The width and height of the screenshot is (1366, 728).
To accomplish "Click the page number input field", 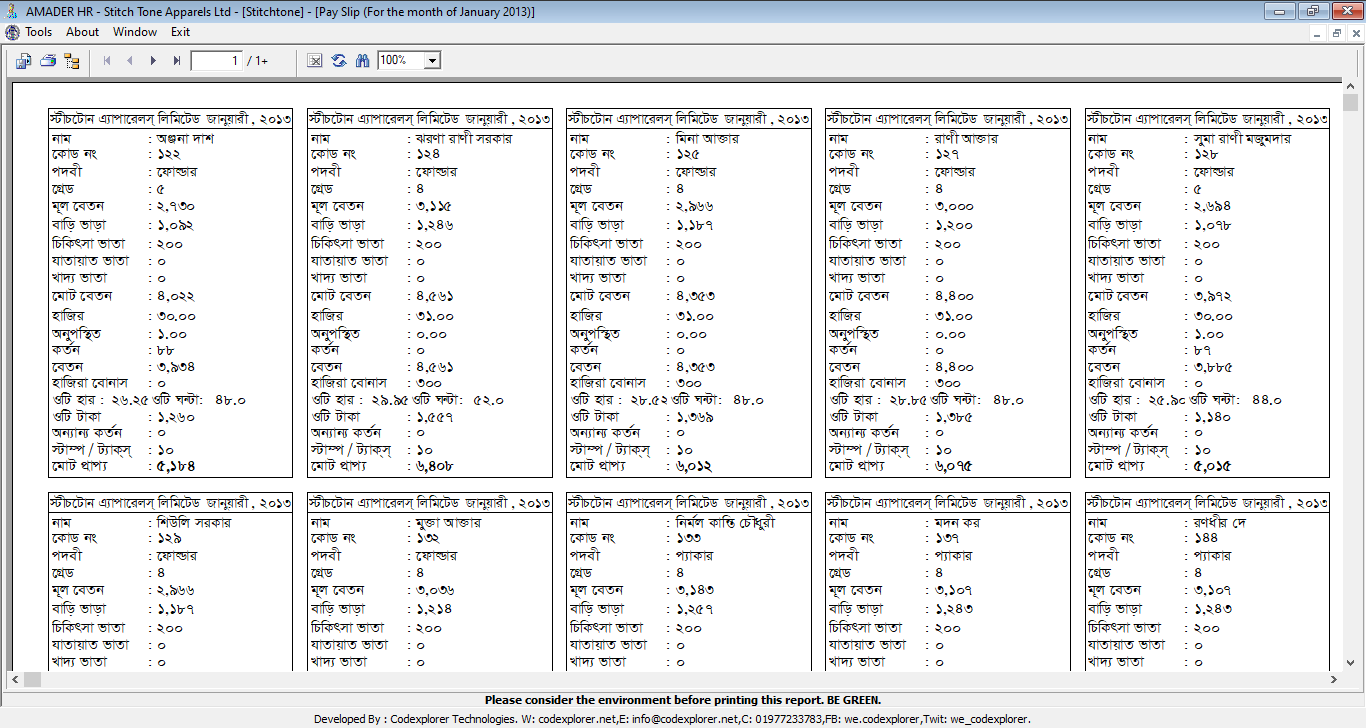I will [x=217, y=61].
